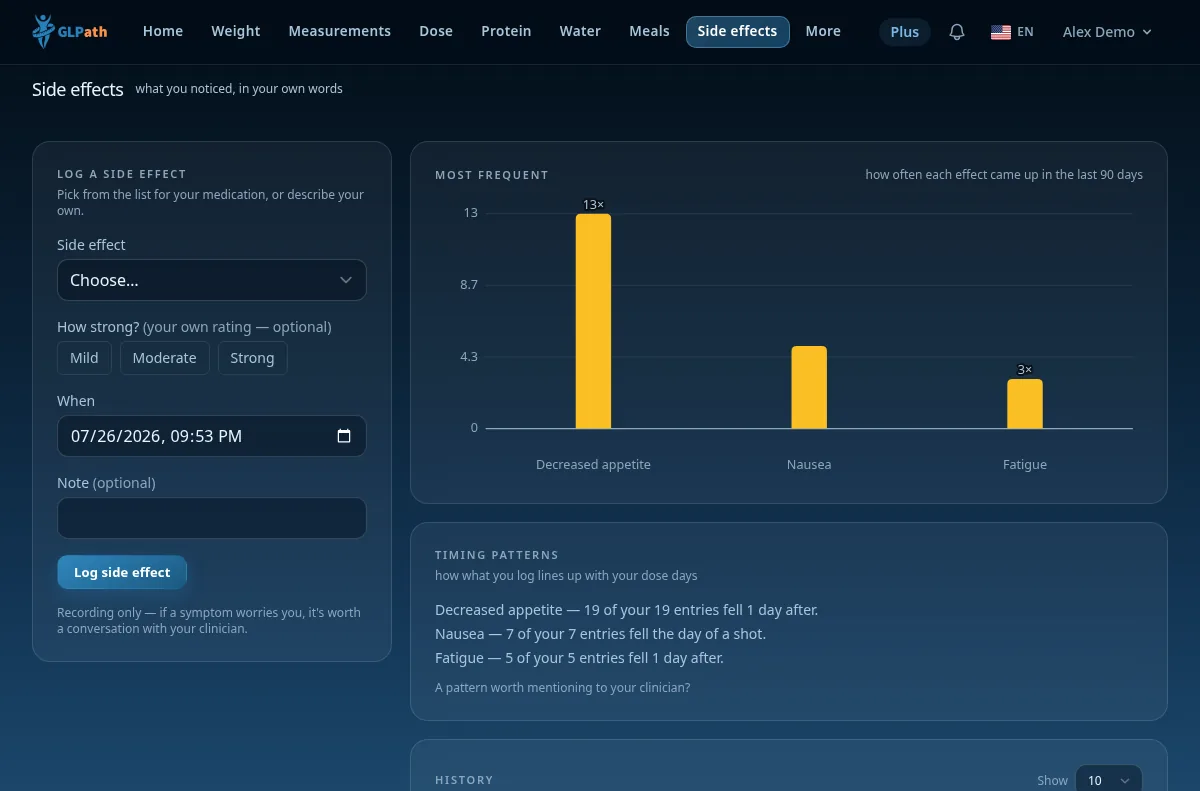This screenshot has width=1200, height=791.
Task: Click the GLPath logo icon
Action: [43, 32]
